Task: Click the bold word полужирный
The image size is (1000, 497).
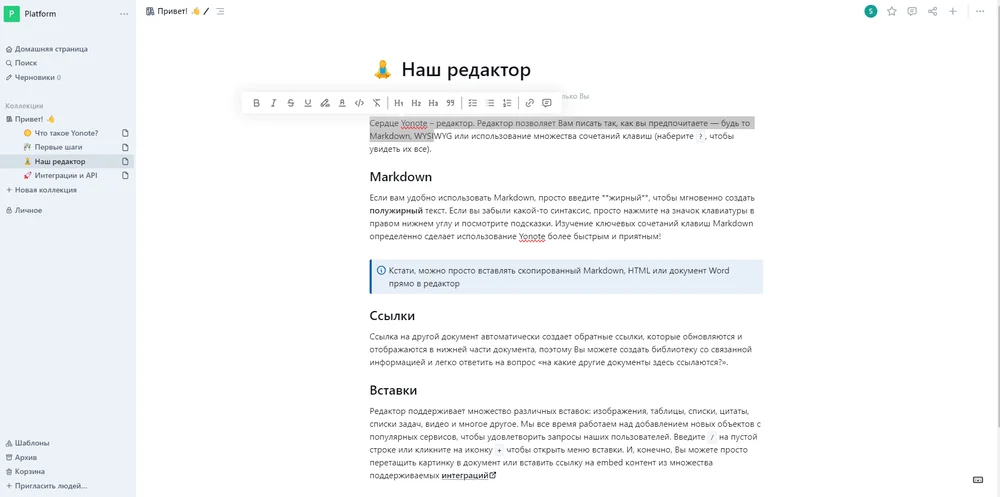Action: pos(395,211)
